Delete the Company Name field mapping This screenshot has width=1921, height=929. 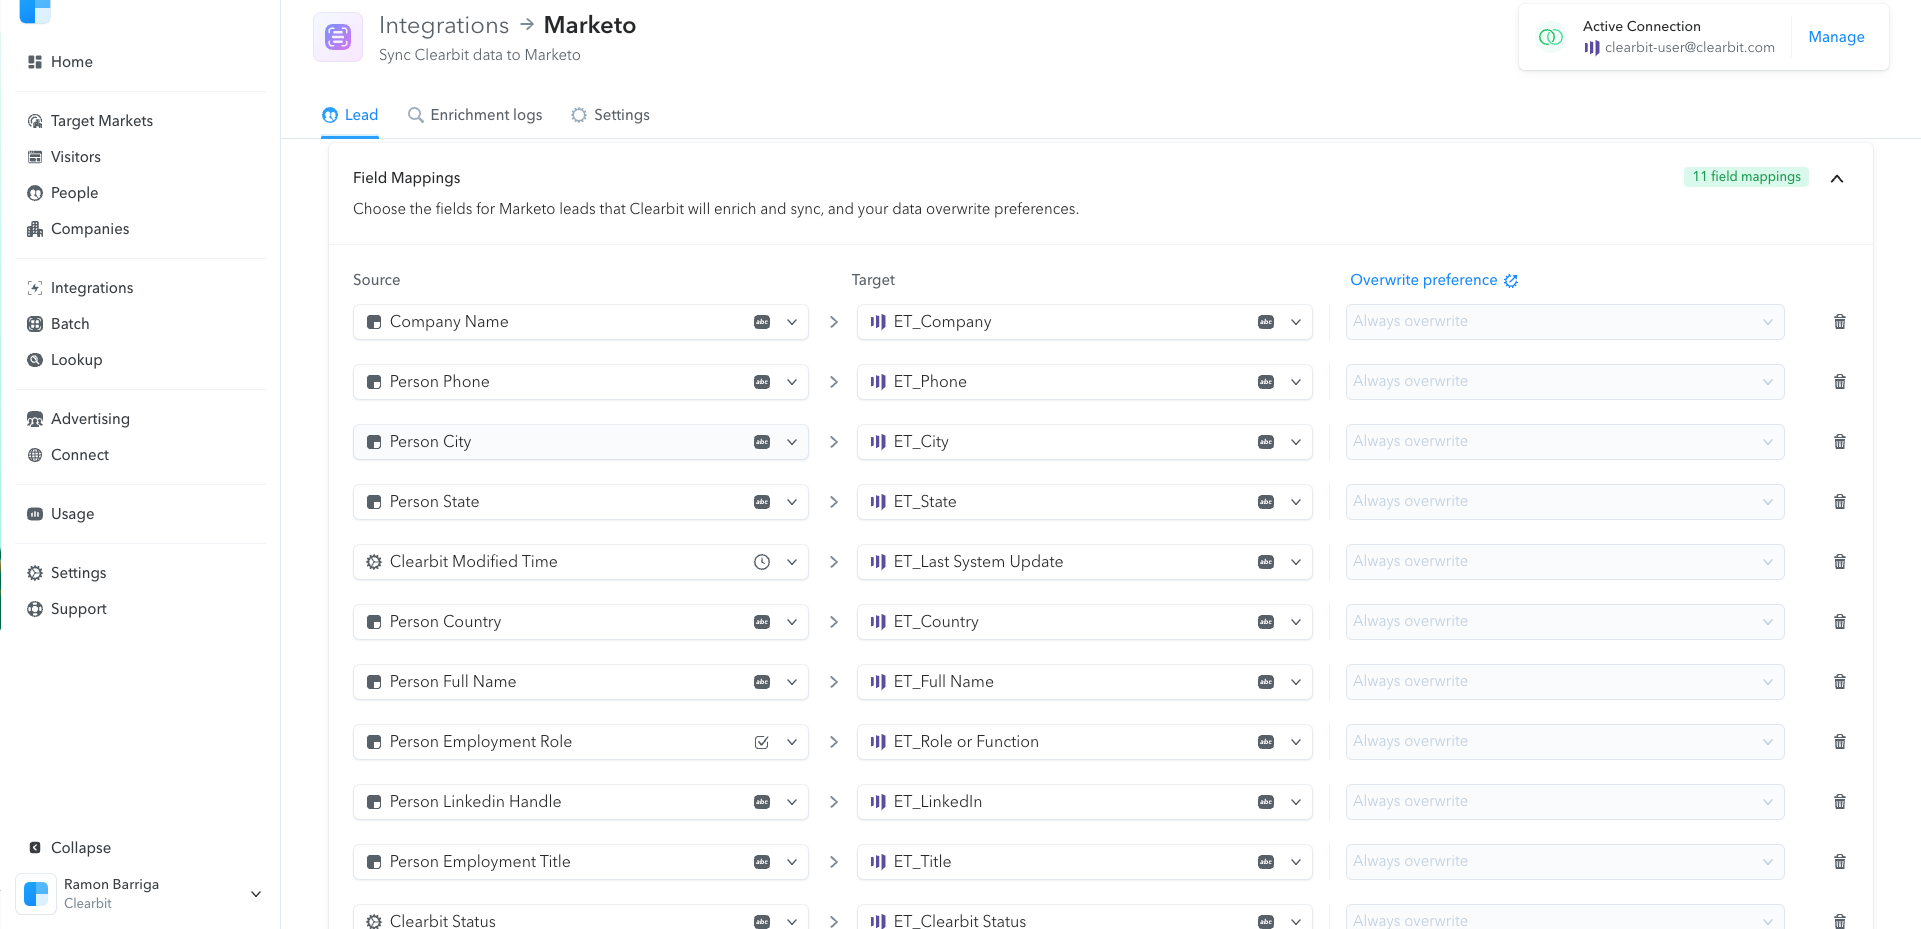(1839, 322)
